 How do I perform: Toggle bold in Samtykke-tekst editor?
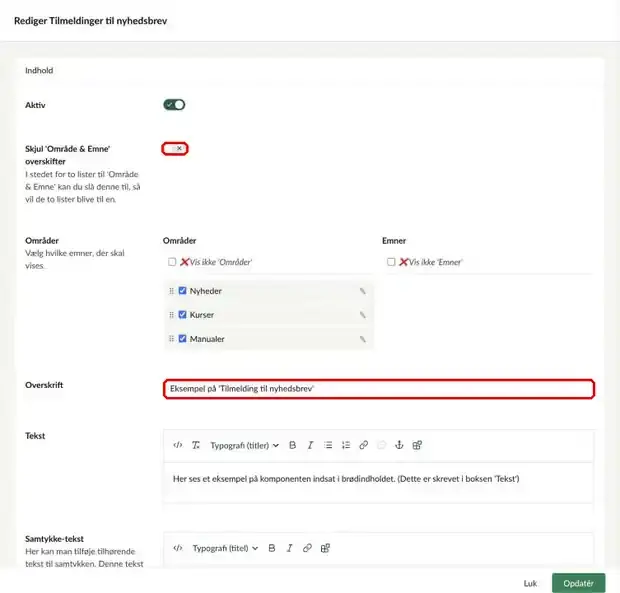click(x=272, y=548)
